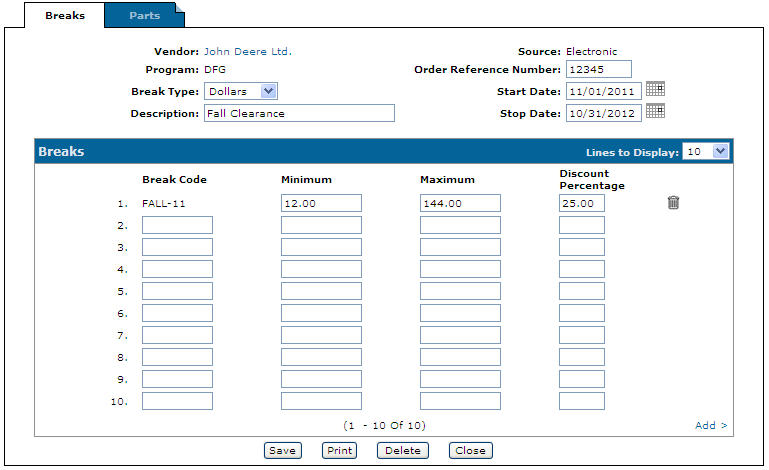The width and height of the screenshot is (769, 470).
Task: Click the (1 - 10 Of 10) pagination text
Action: [x=384, y=425]
